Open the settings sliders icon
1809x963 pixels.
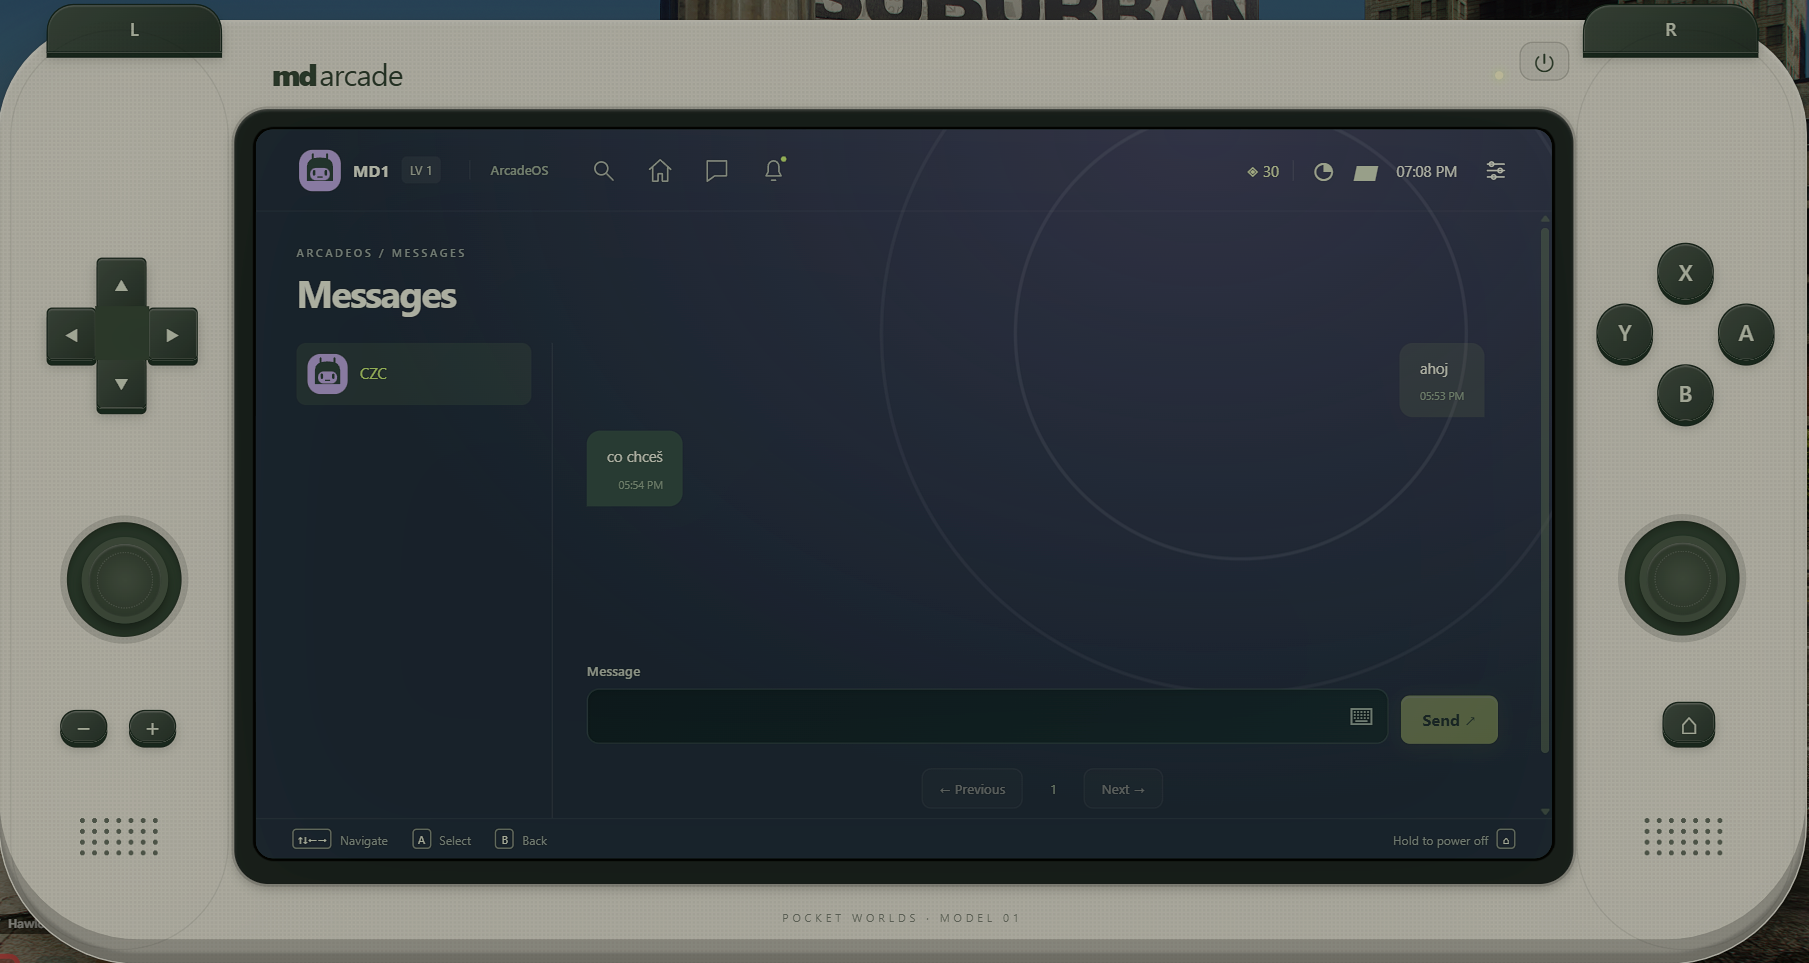click(1495, 171)
